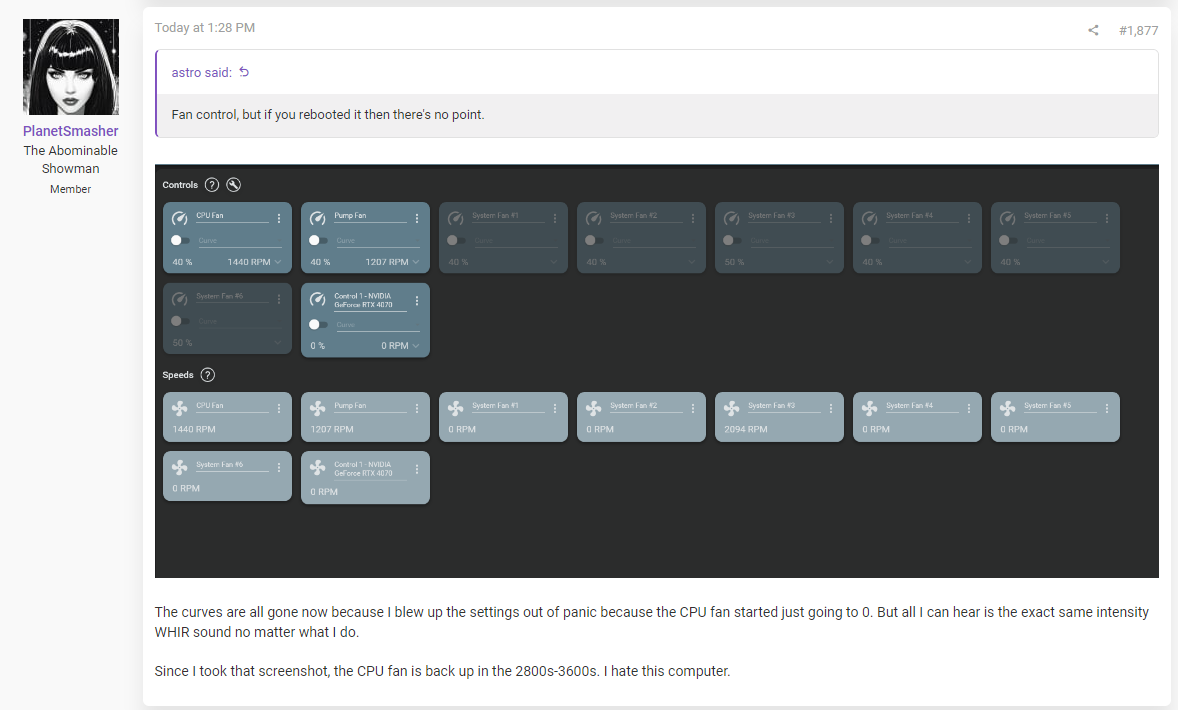
Task: Expand the System Fan #6 control chevron
Action: (278, 343)
